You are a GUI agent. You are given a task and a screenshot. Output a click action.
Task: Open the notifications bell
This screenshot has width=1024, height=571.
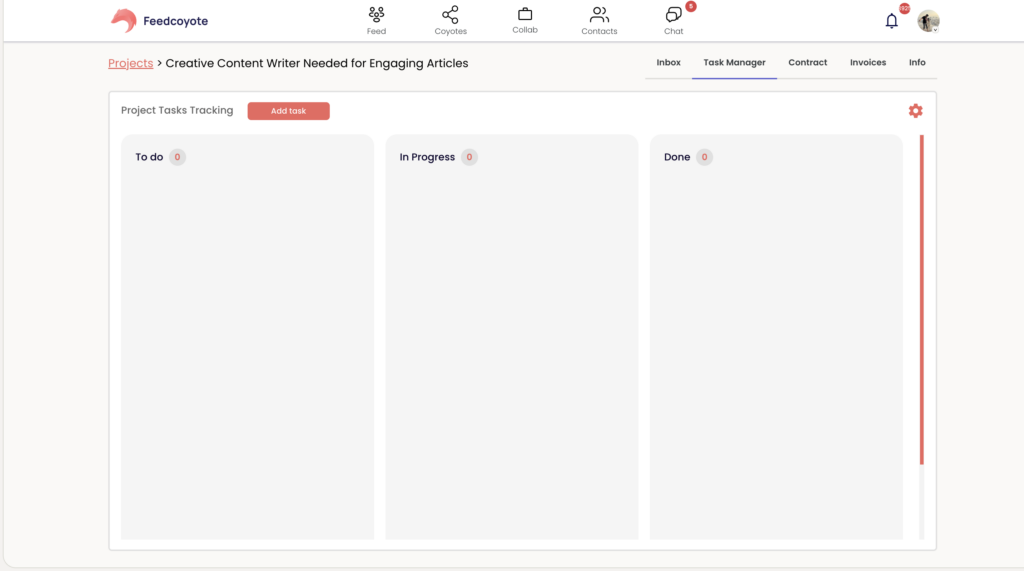pos(892,21)
